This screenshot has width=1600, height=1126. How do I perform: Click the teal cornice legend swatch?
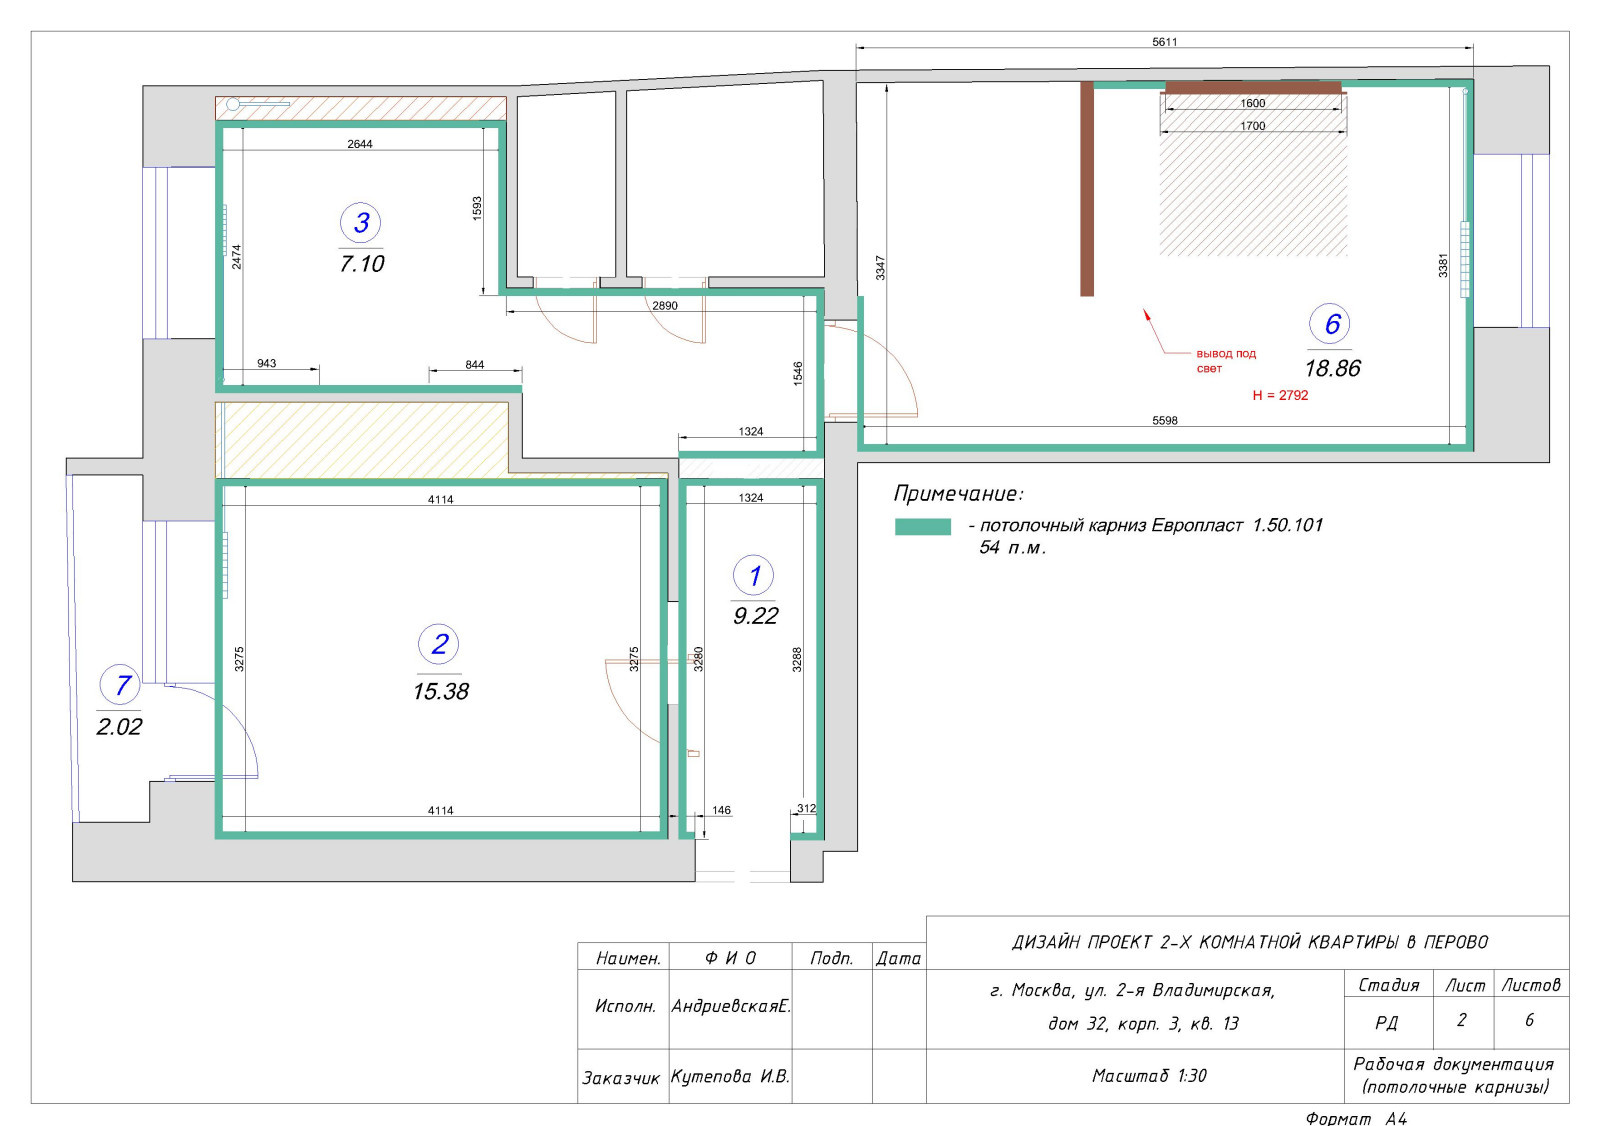(922, 527)
